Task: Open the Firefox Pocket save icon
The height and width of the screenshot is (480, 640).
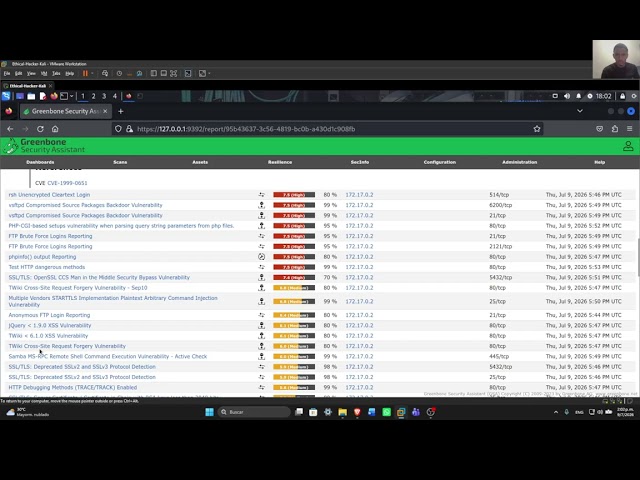Action: (599, 129)
